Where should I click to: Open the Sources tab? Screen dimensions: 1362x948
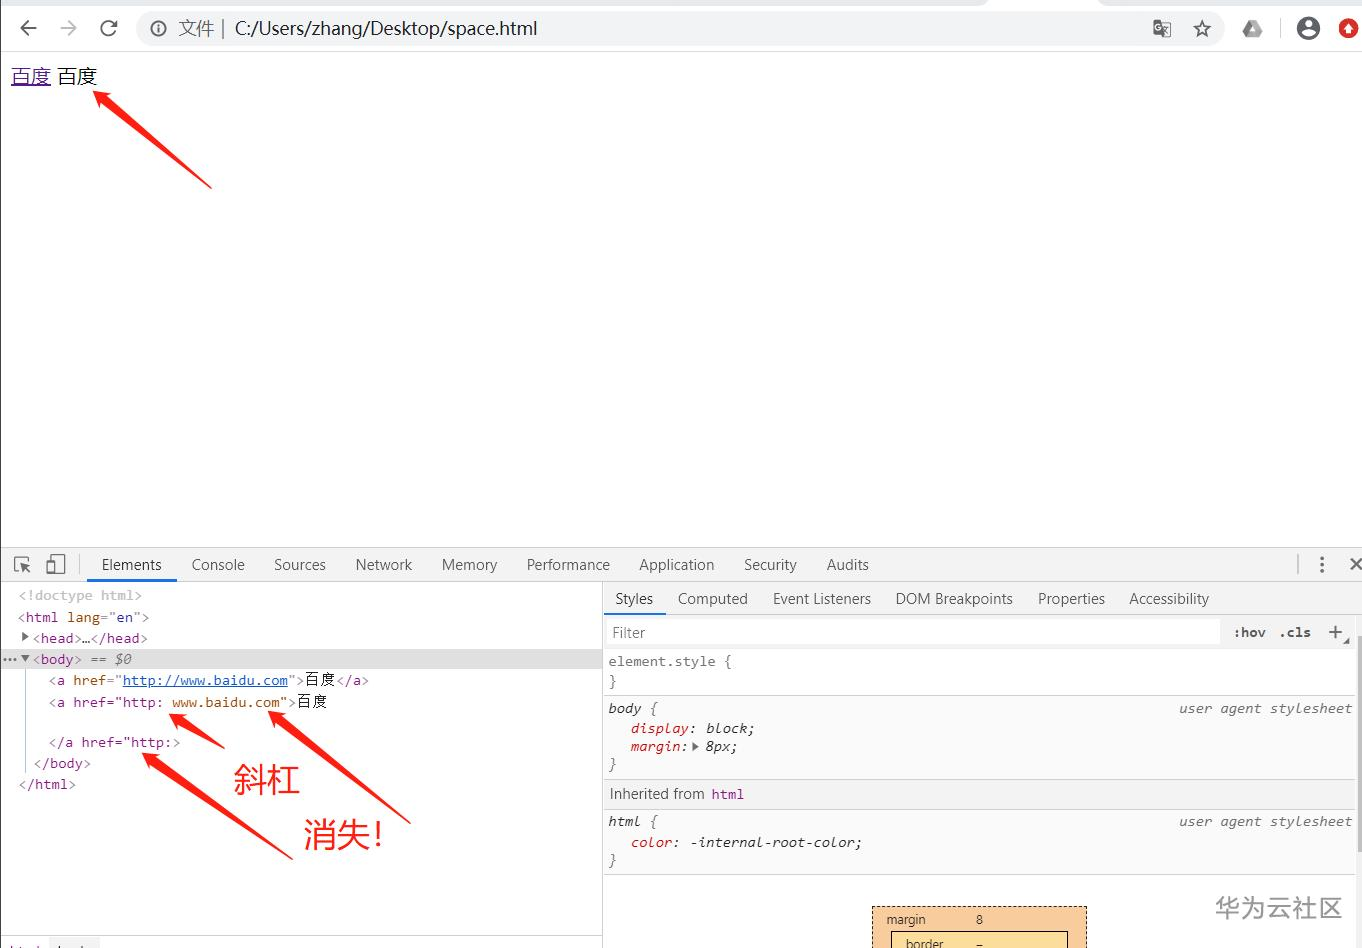coord(300,565)
